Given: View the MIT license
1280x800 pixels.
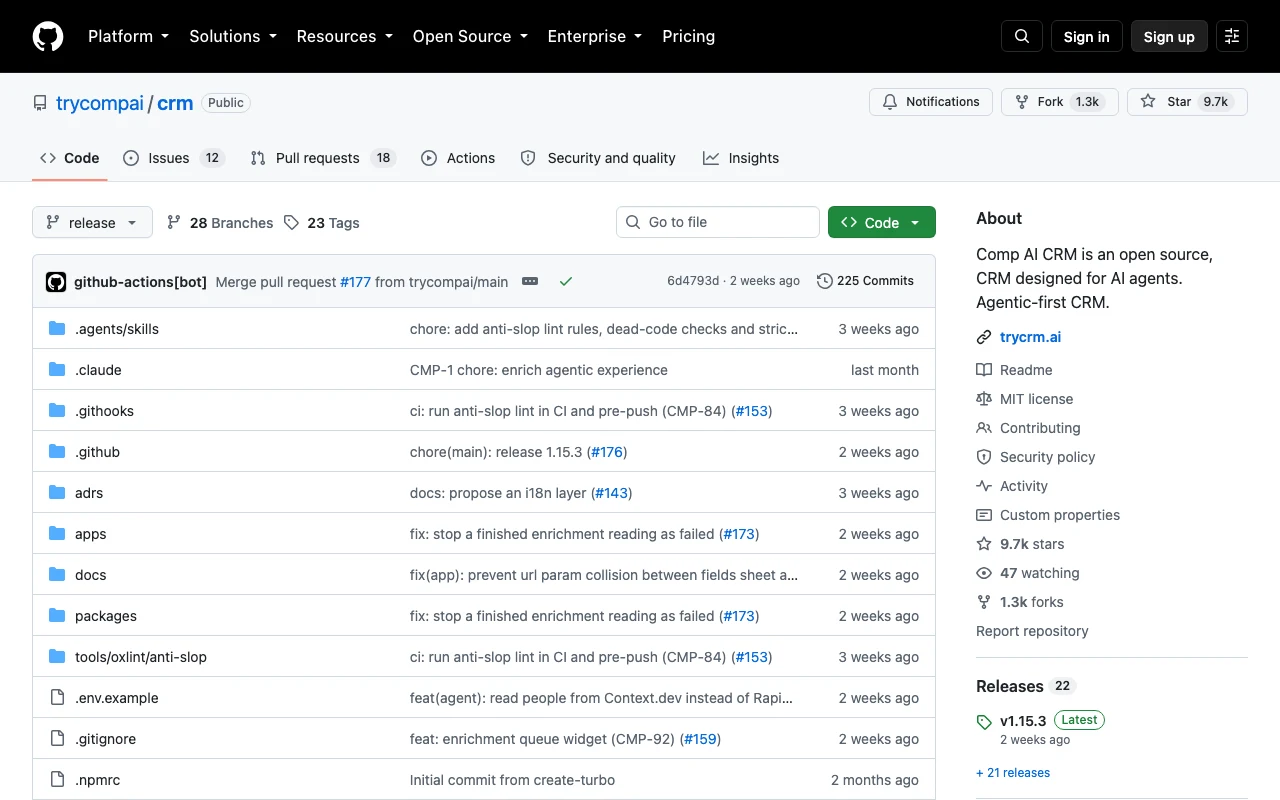Looking at the screenshot, I should click(1024, 399).
